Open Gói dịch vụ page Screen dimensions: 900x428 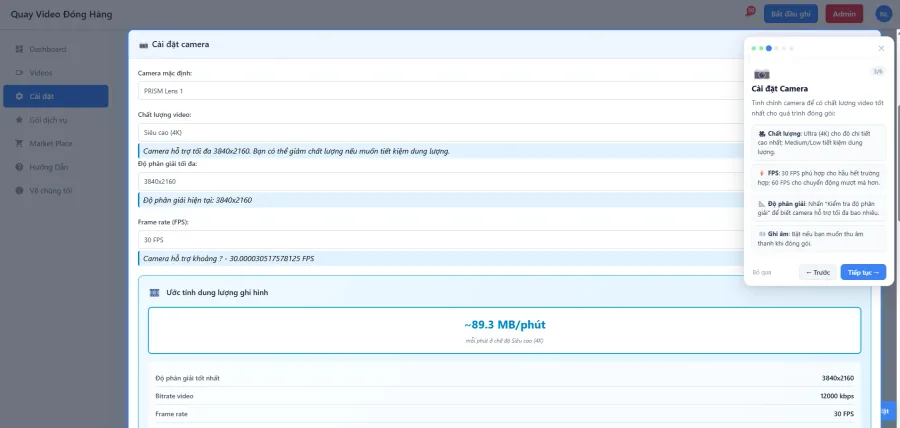tap(56, 120)
